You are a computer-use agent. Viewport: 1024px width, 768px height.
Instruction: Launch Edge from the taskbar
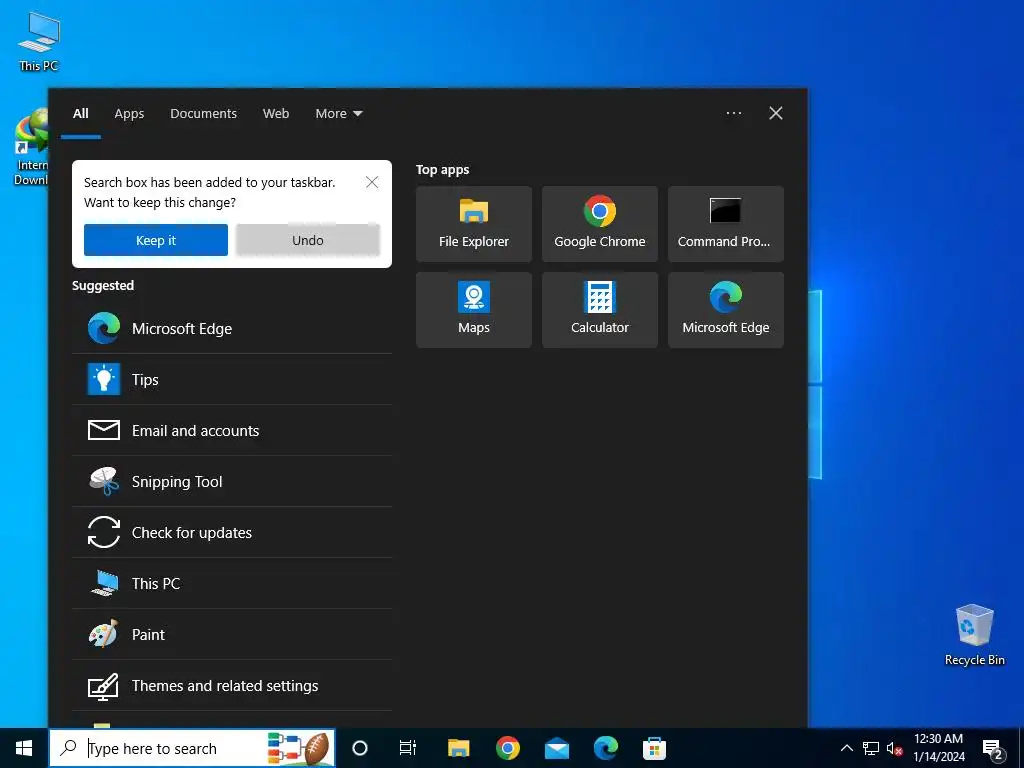tap(605, 748)
